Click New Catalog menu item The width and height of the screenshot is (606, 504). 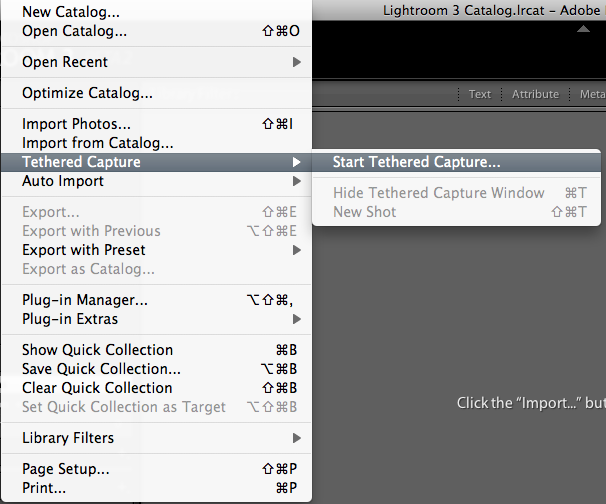click(x=71, y=12)
